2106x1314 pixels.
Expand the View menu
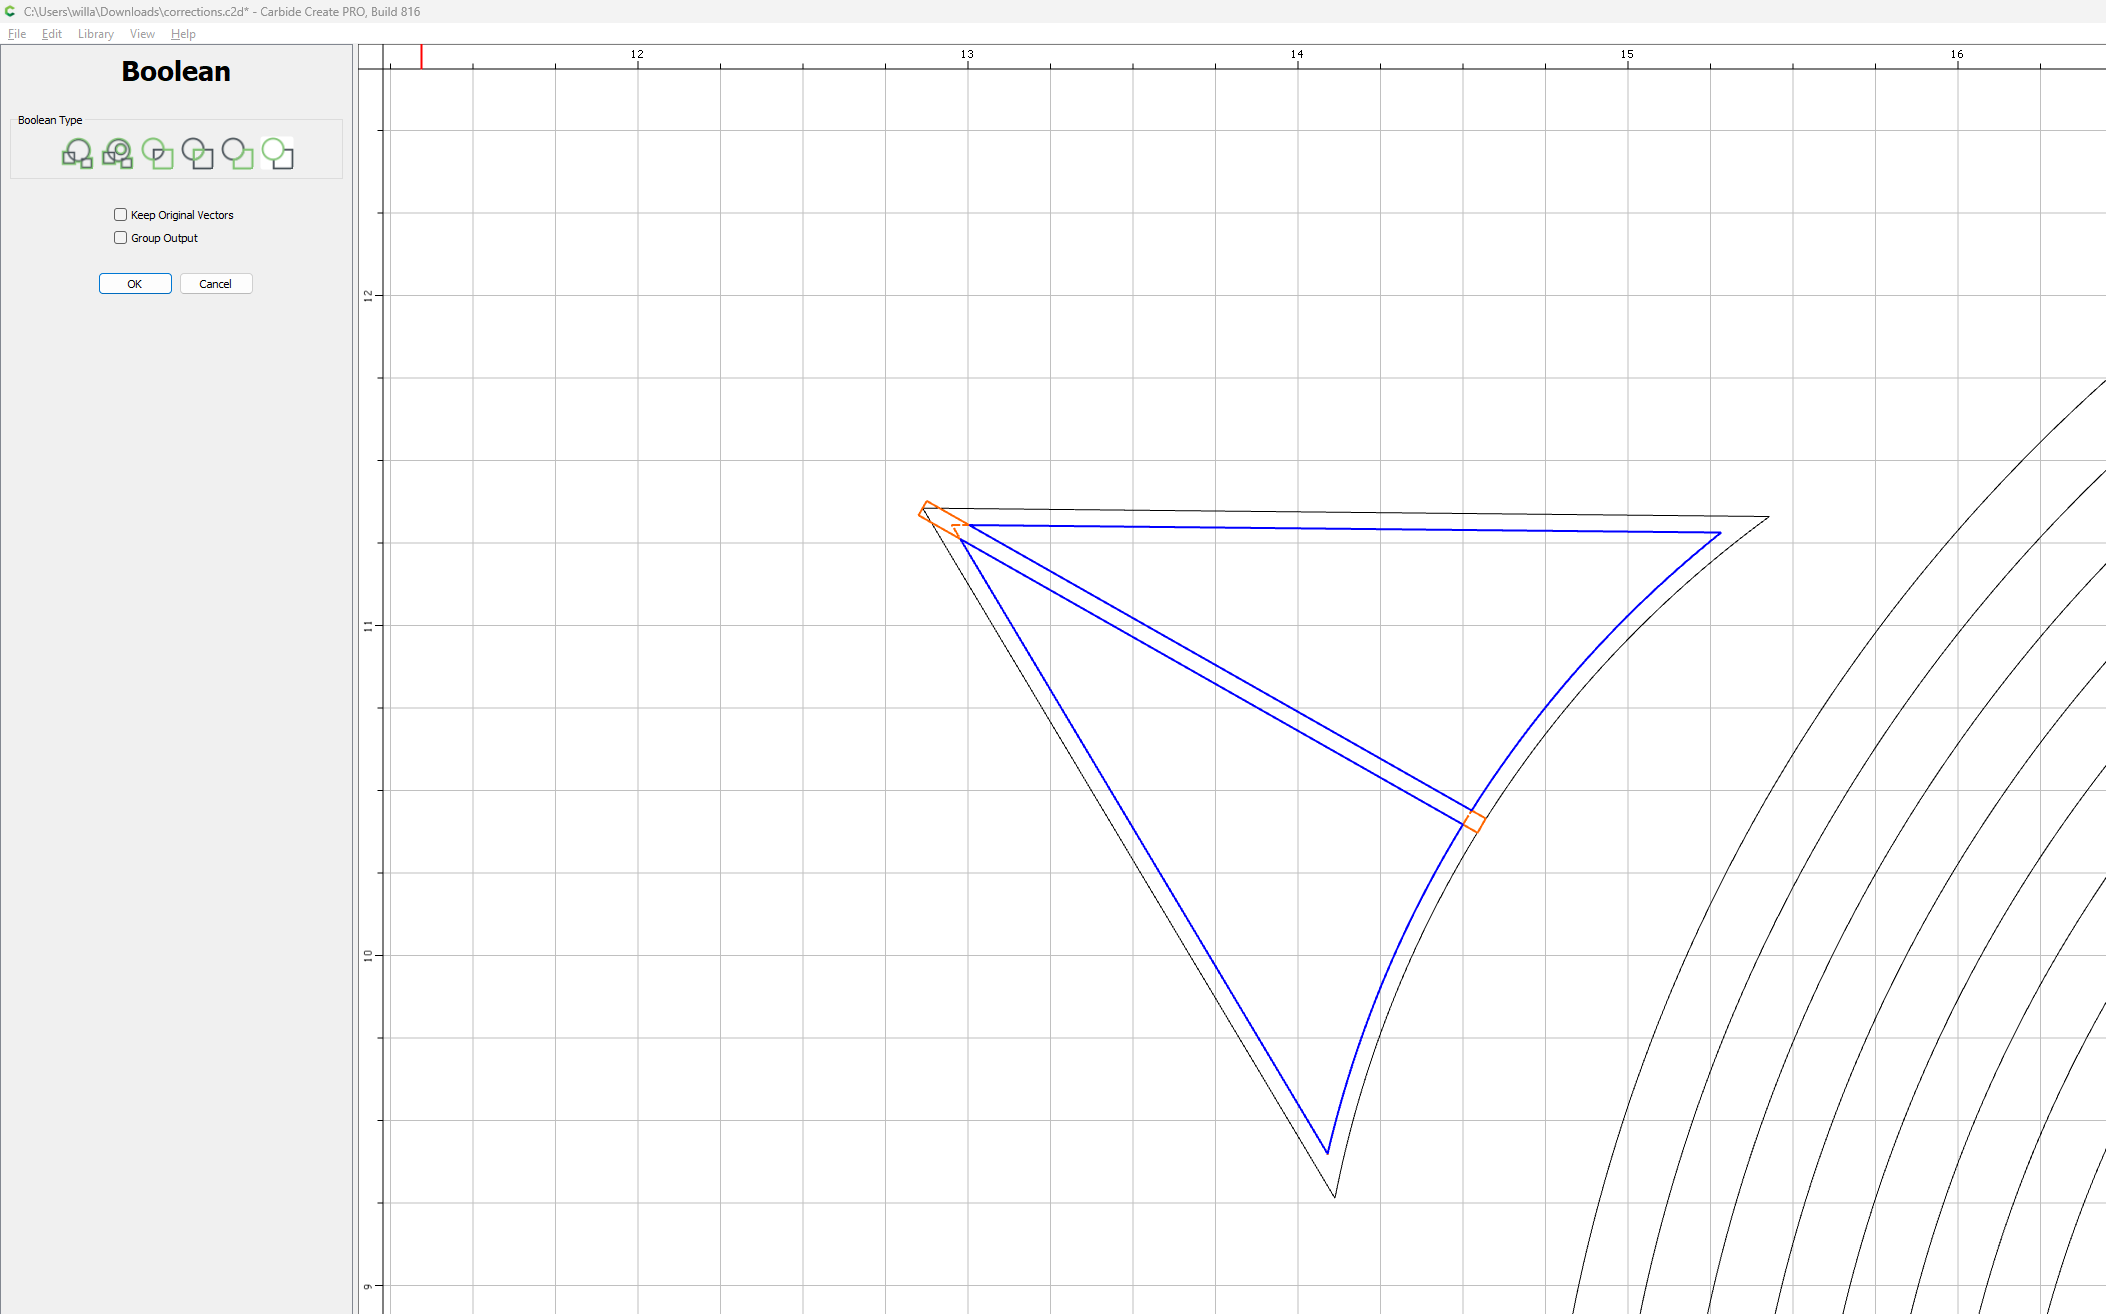pos(142,34)
